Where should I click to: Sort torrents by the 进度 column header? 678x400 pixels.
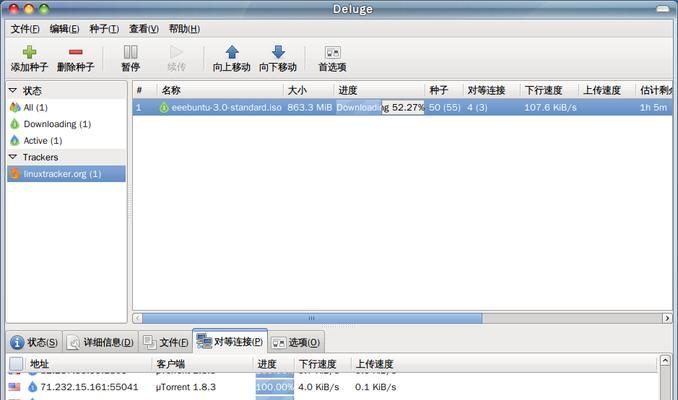tap(379, 90)
